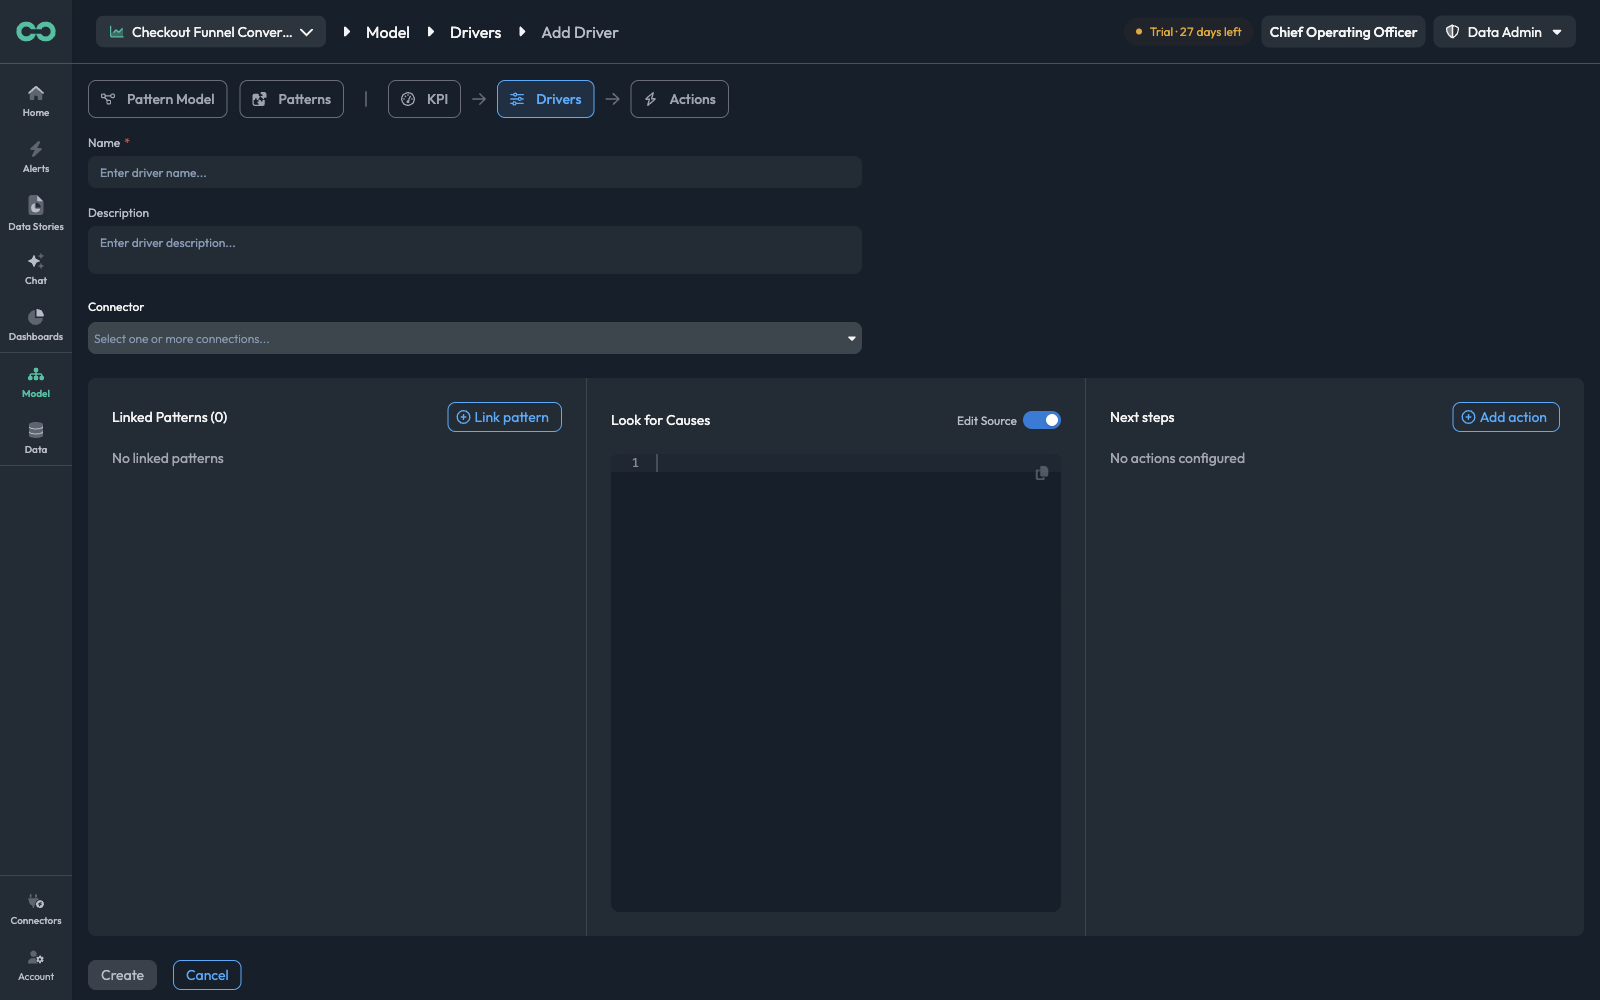Click the shield icon next to Data Admin
1600x1000 pixels.
point(1453,32)
